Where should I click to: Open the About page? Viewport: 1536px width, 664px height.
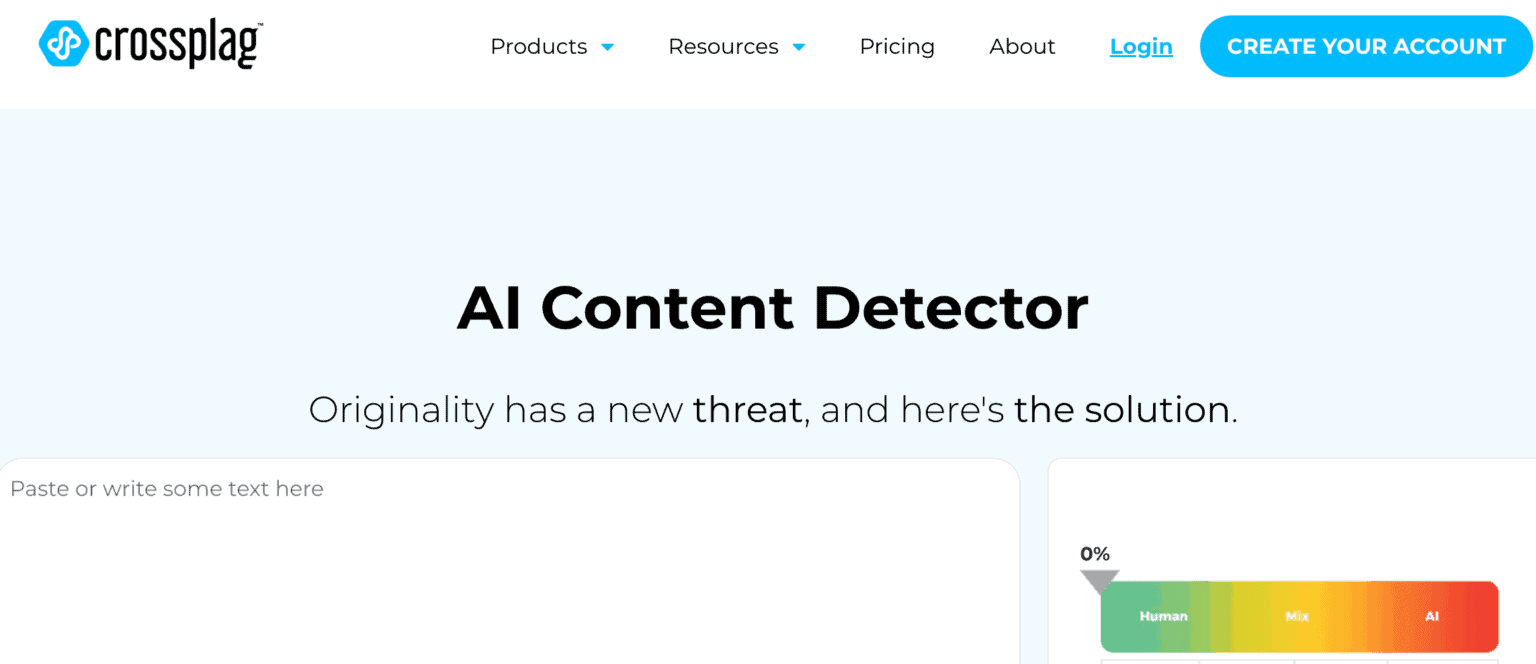(x=1022, y=46)
